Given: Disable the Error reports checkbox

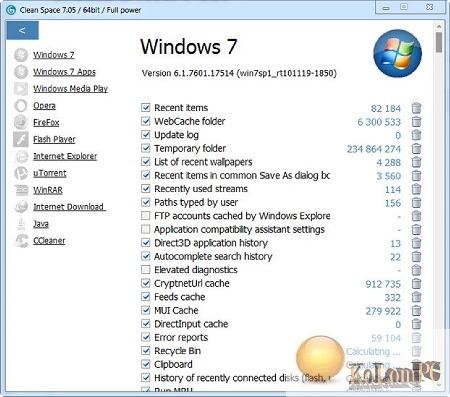Looking at the screenshot, I should click(146, 337).
